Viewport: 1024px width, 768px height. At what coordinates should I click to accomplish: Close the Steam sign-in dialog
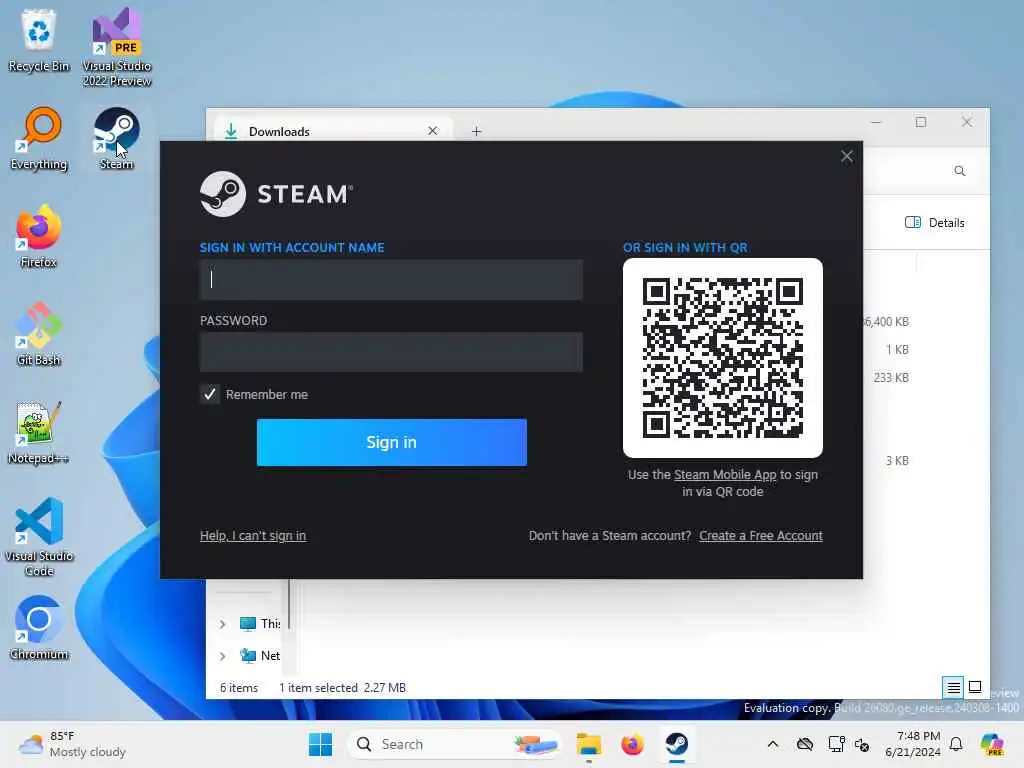click(x=847, y=156)
